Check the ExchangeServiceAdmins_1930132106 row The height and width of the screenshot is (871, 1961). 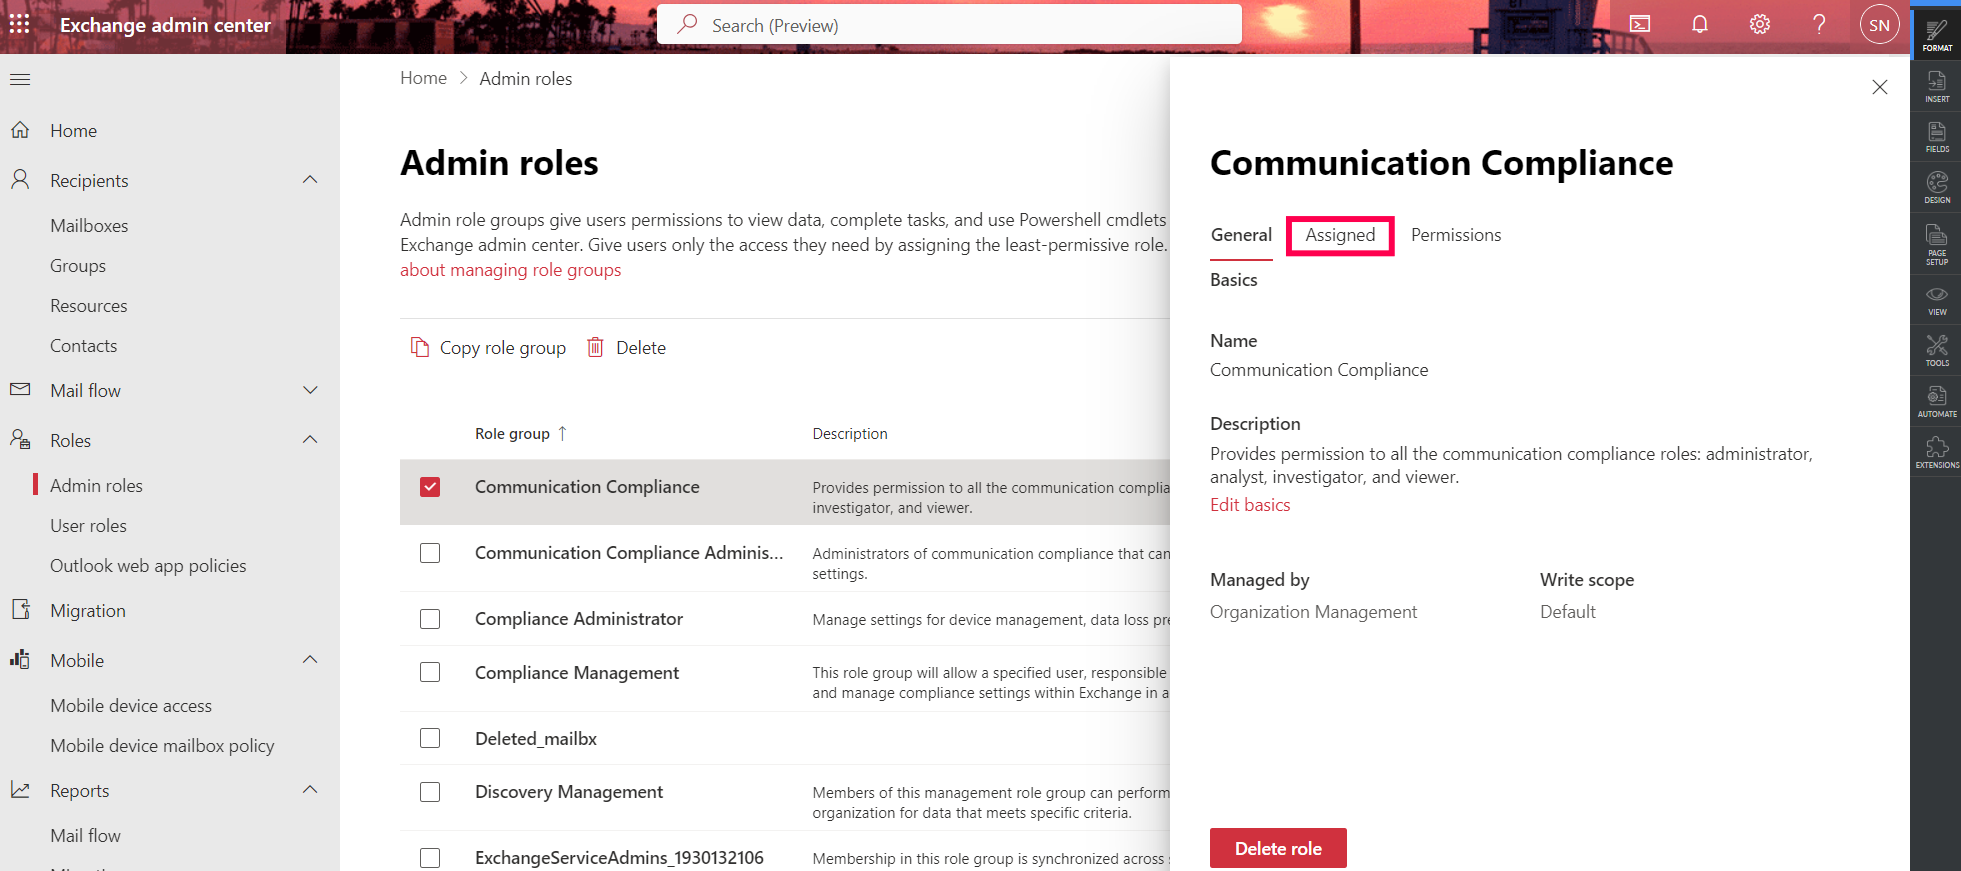(430, 858)
